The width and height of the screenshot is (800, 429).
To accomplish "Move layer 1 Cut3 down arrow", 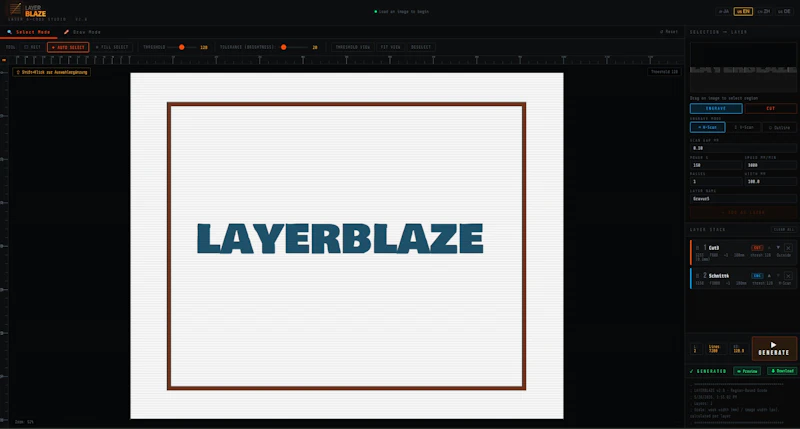I will coord(779,248).
